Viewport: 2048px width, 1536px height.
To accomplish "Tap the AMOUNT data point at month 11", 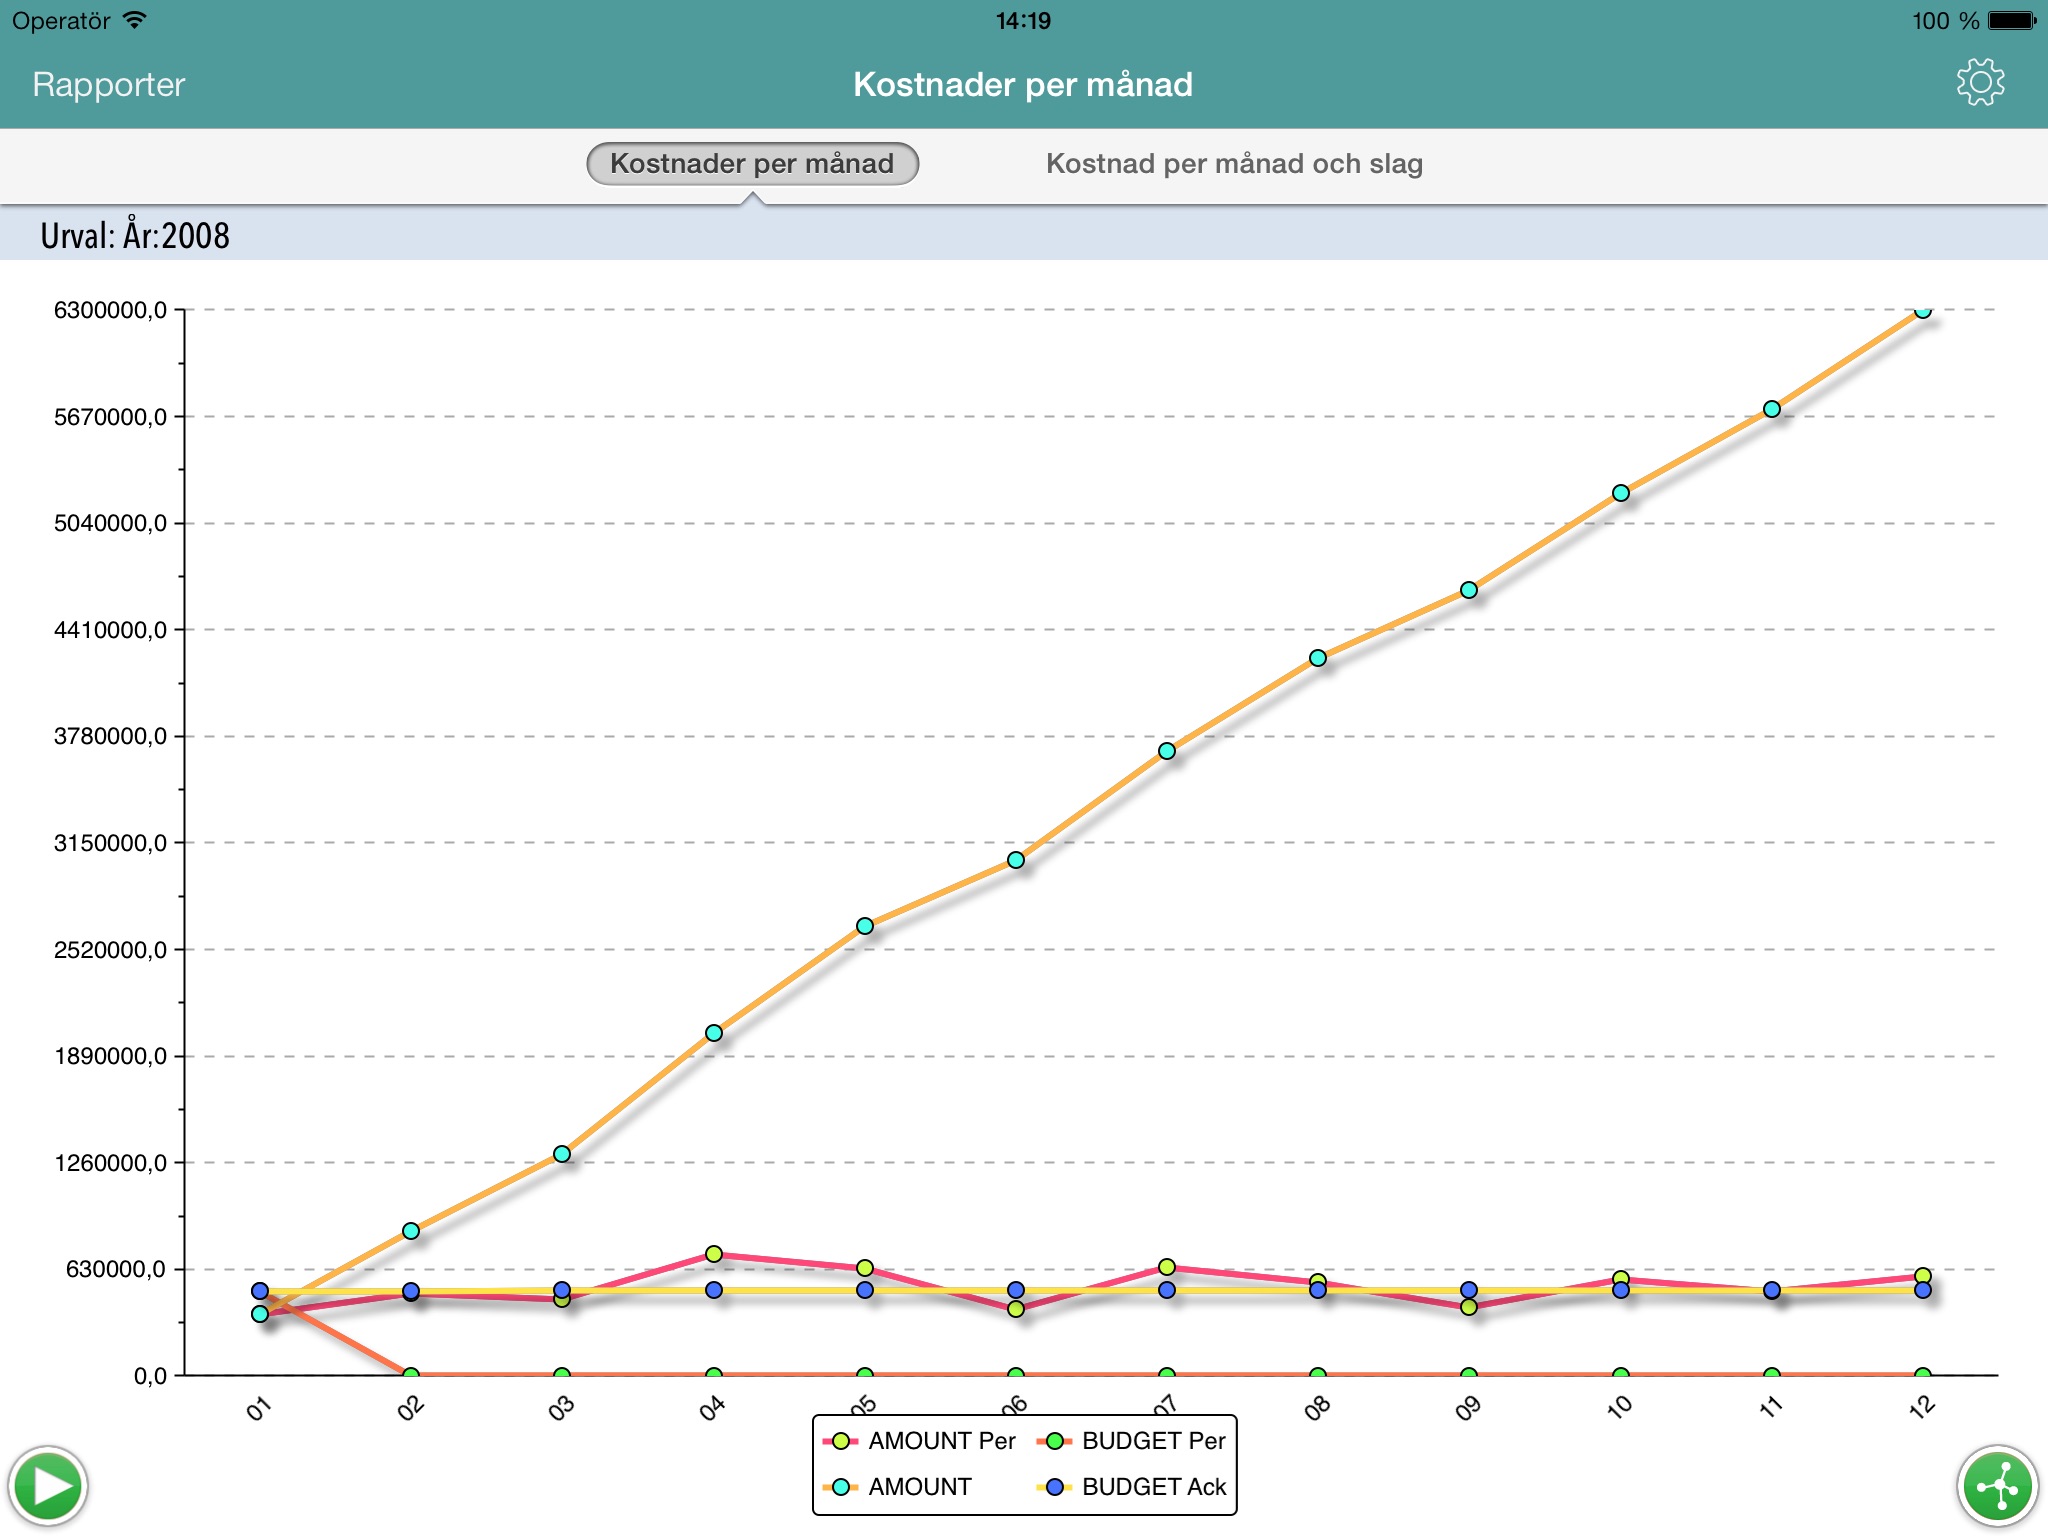I will tap(1771, 409).
